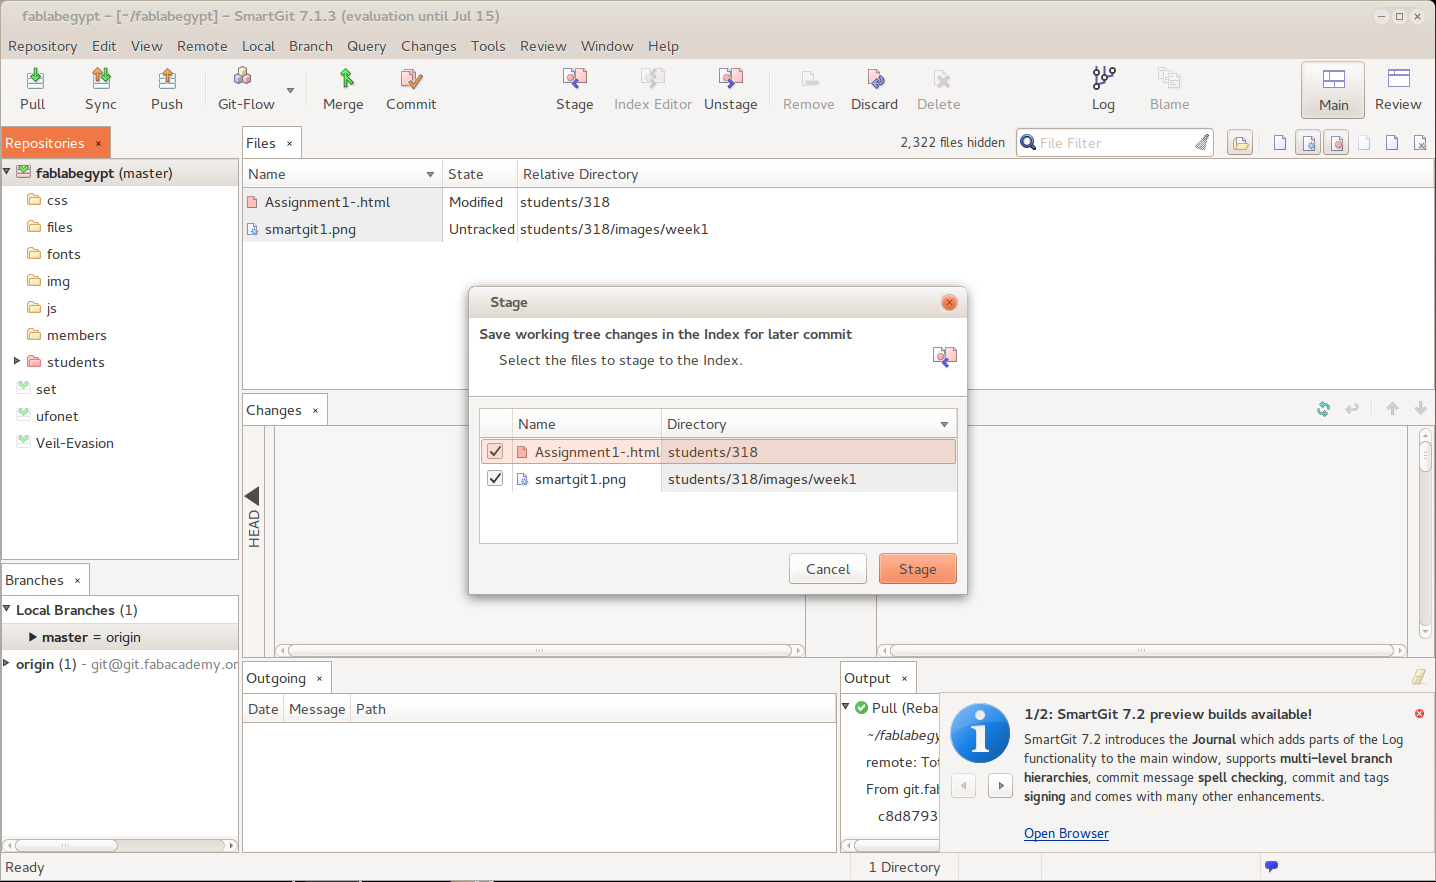This screenshot has width=1436, height=882.
Task: Toggle the blue-star file filter button
Action: (x=1308, y=143)
